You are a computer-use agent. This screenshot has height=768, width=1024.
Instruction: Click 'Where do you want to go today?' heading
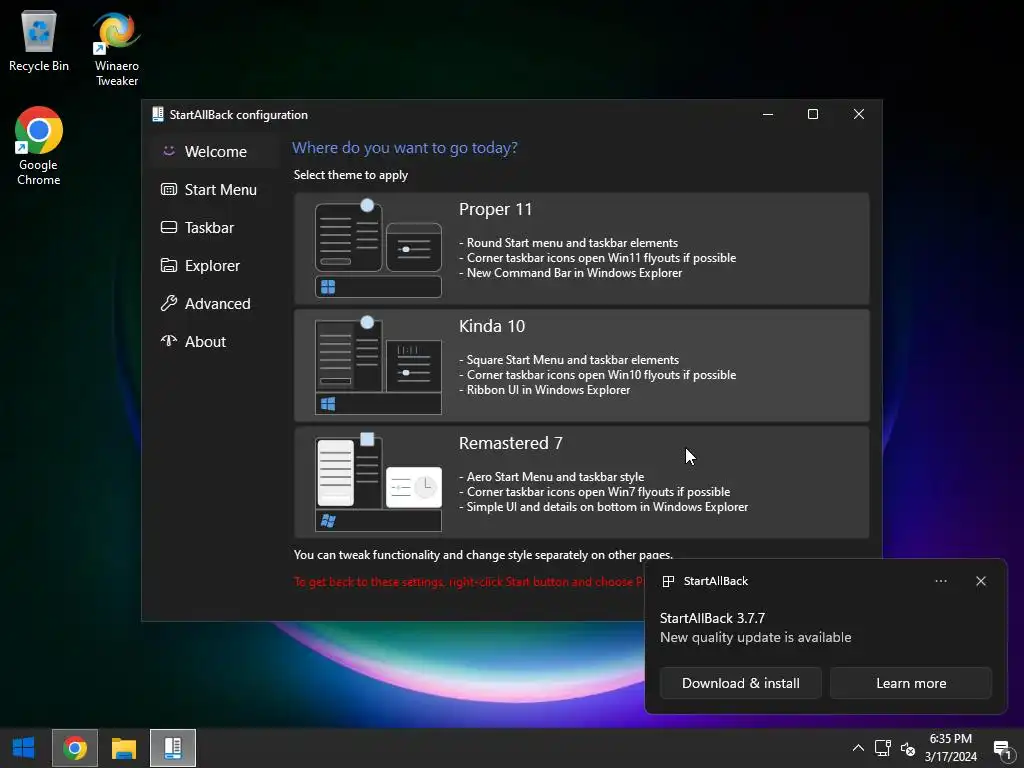coord(404,148)
